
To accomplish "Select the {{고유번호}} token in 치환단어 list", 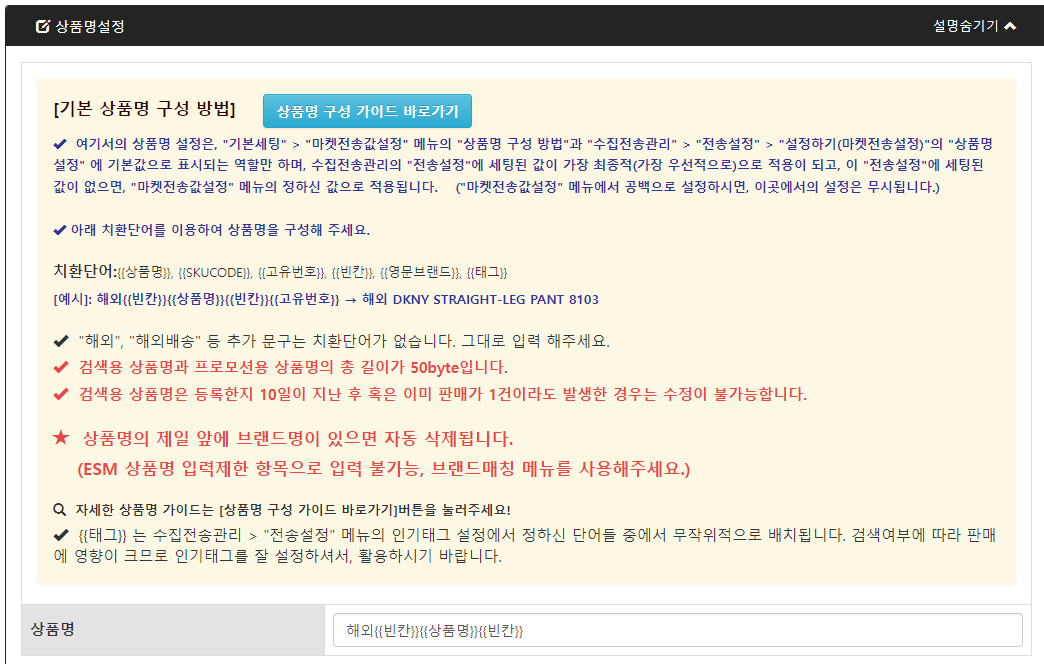I will pyautogui.click(x=291, y=272).
